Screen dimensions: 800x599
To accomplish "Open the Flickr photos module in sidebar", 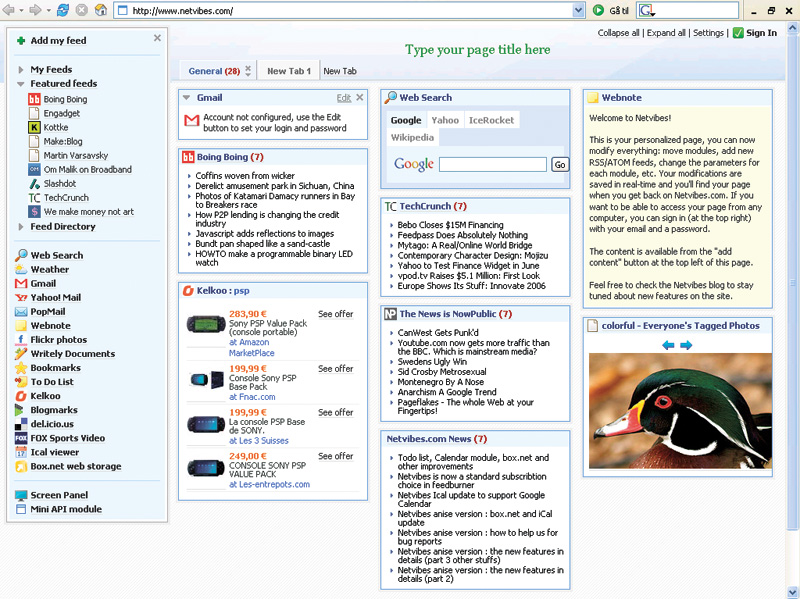I will (58, 340).
